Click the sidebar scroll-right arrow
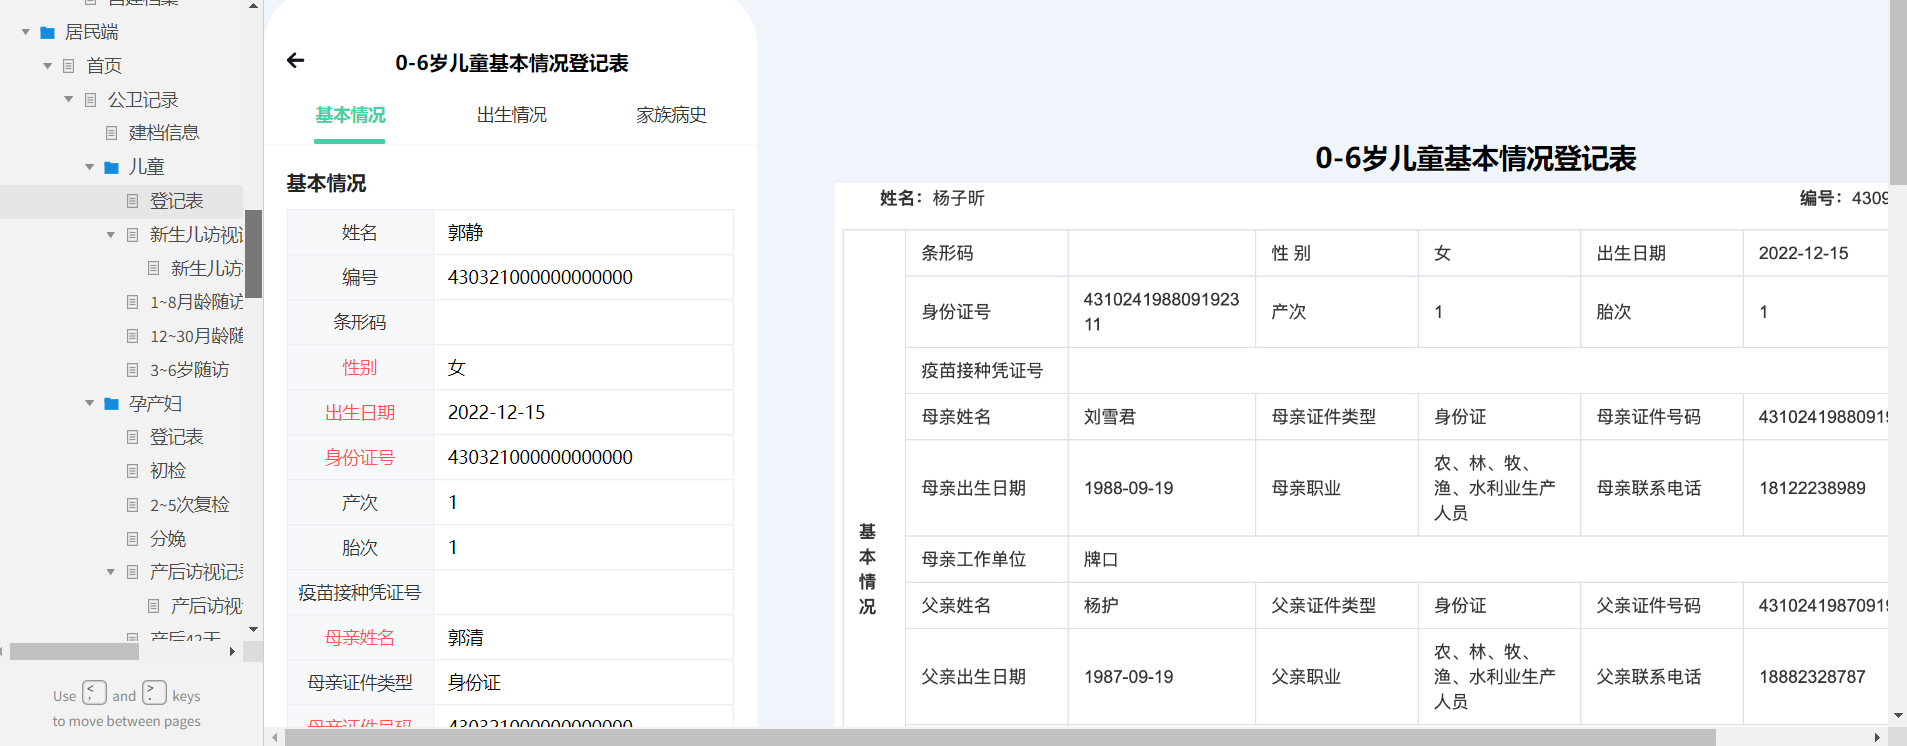The width and height of the screenshot is (1907, 746). pyautogui.click(x=232, y=652)
